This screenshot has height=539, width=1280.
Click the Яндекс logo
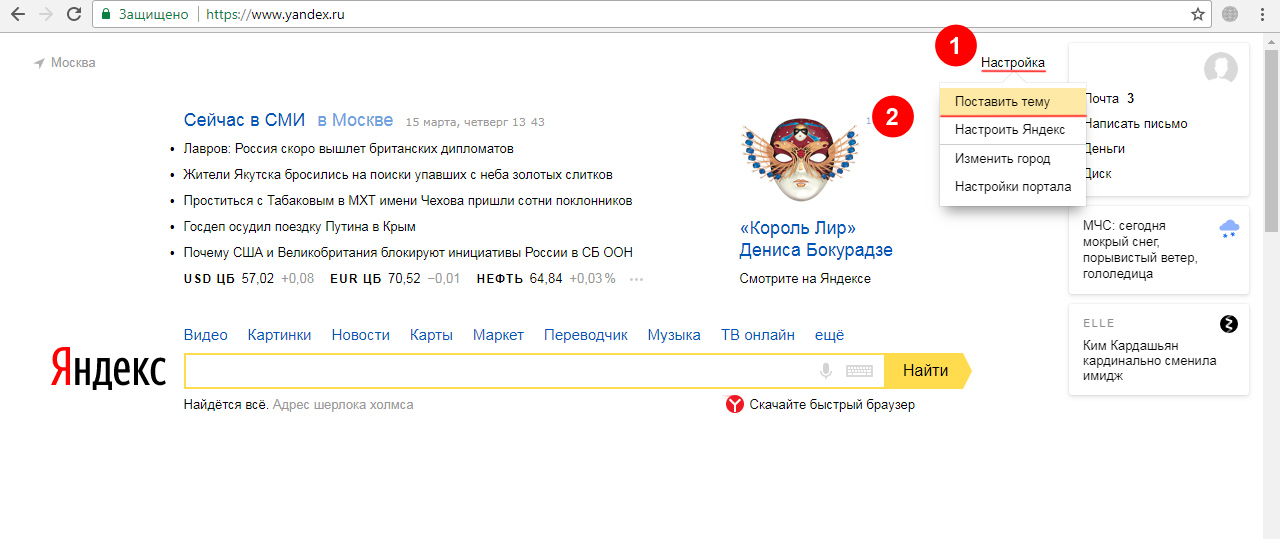tap(108, 370)
